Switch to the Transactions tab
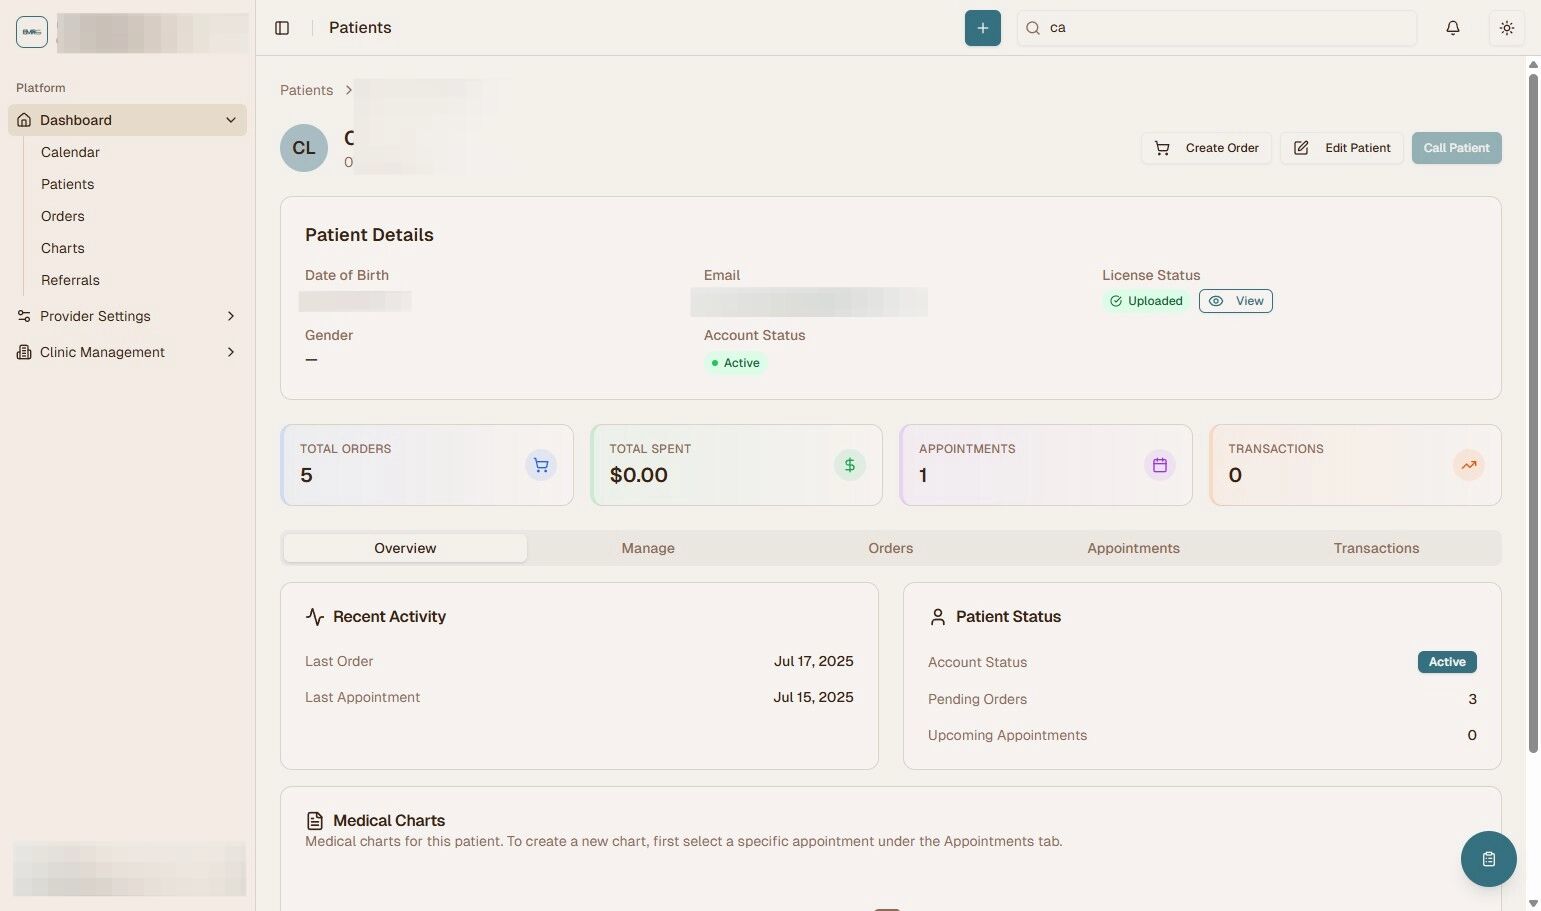 [x=1376, y=548]
